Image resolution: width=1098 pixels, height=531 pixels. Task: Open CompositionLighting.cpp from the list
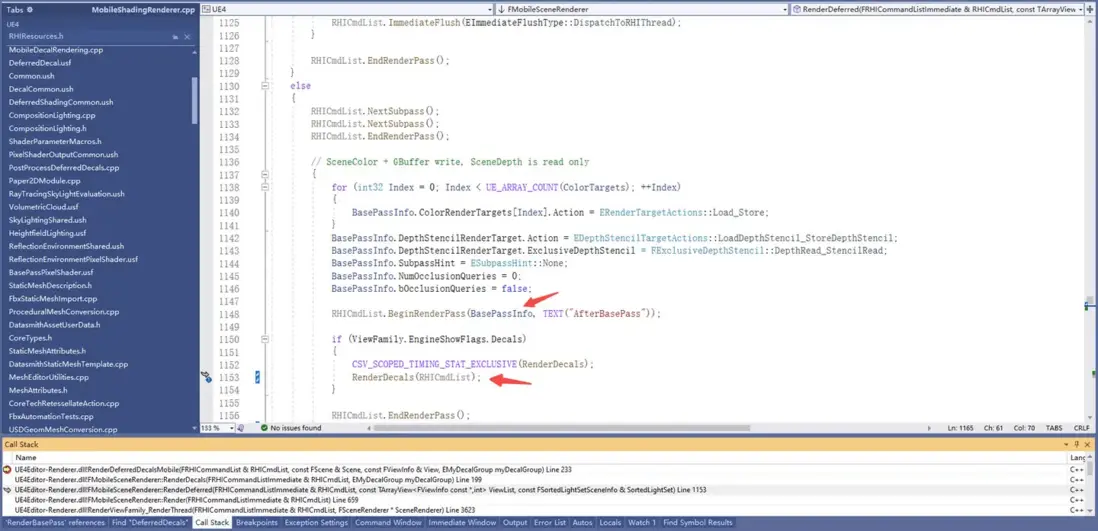(52, 115)
